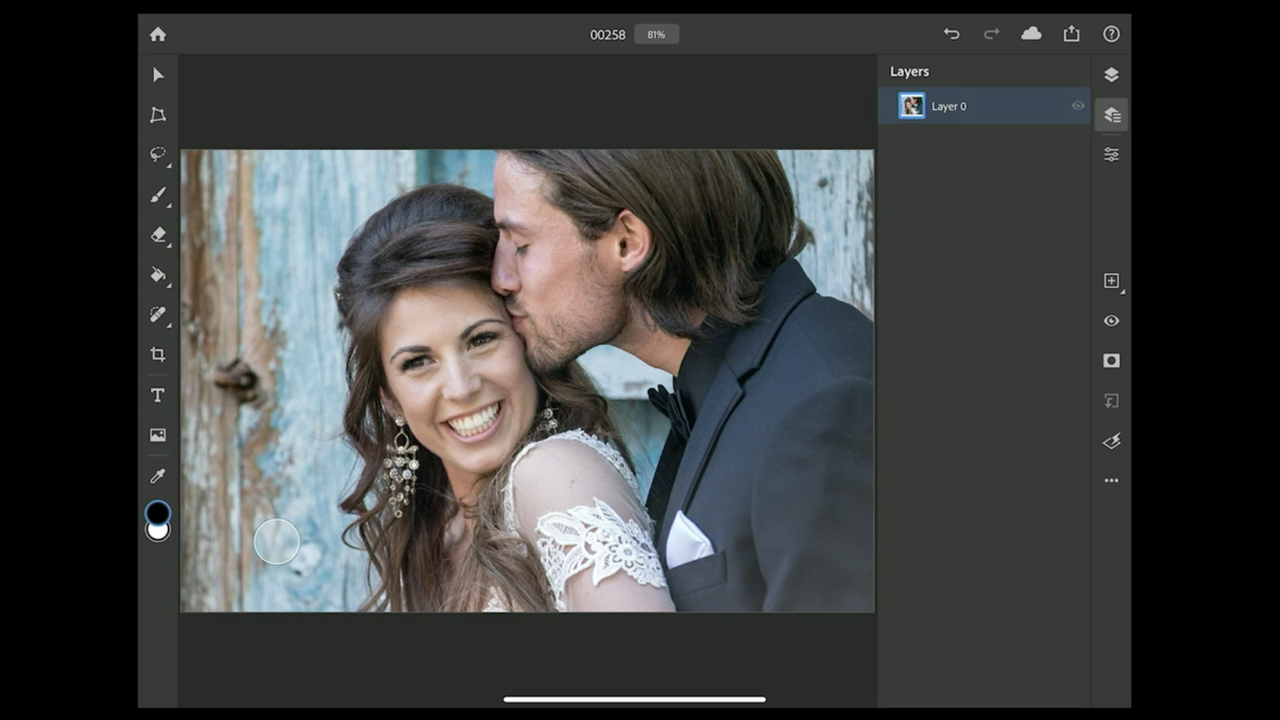Open cloud document status
The image size is (1280, 720).
[x=1031, y=34]
